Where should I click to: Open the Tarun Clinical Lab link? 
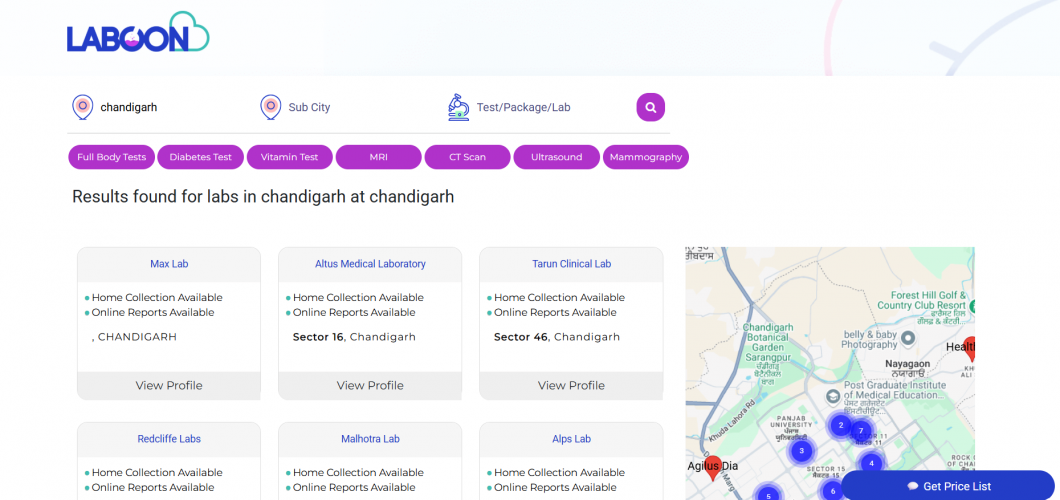571,264
